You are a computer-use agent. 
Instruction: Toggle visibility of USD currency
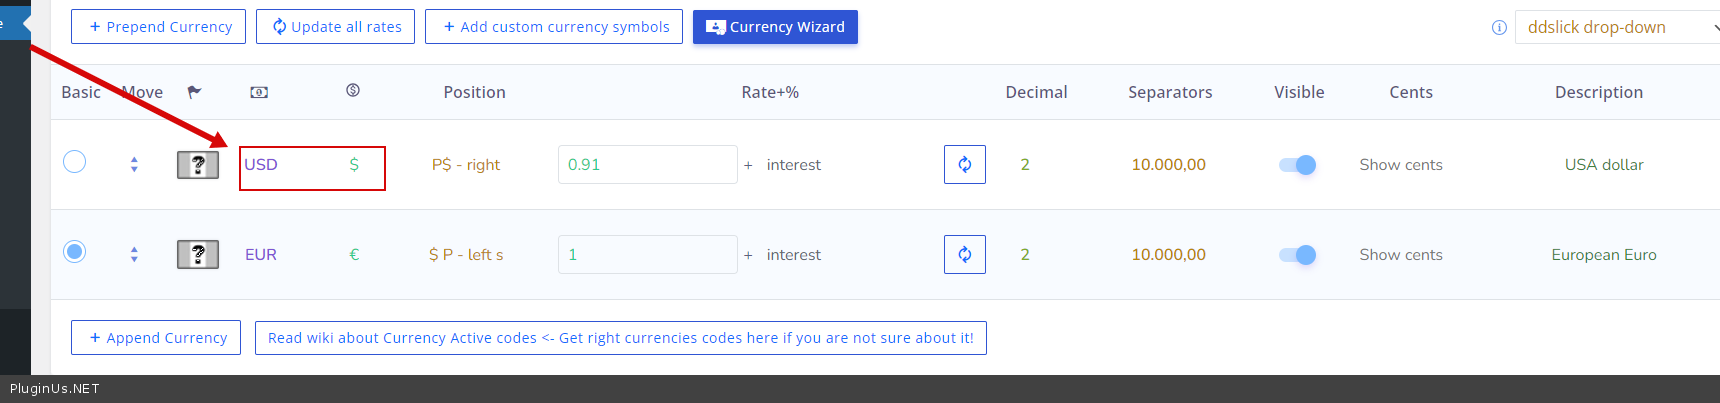(x=1297, y=165)
